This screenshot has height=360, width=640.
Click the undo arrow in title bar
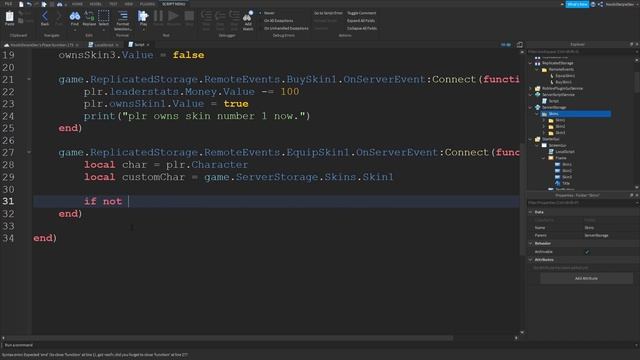(29, 4)
